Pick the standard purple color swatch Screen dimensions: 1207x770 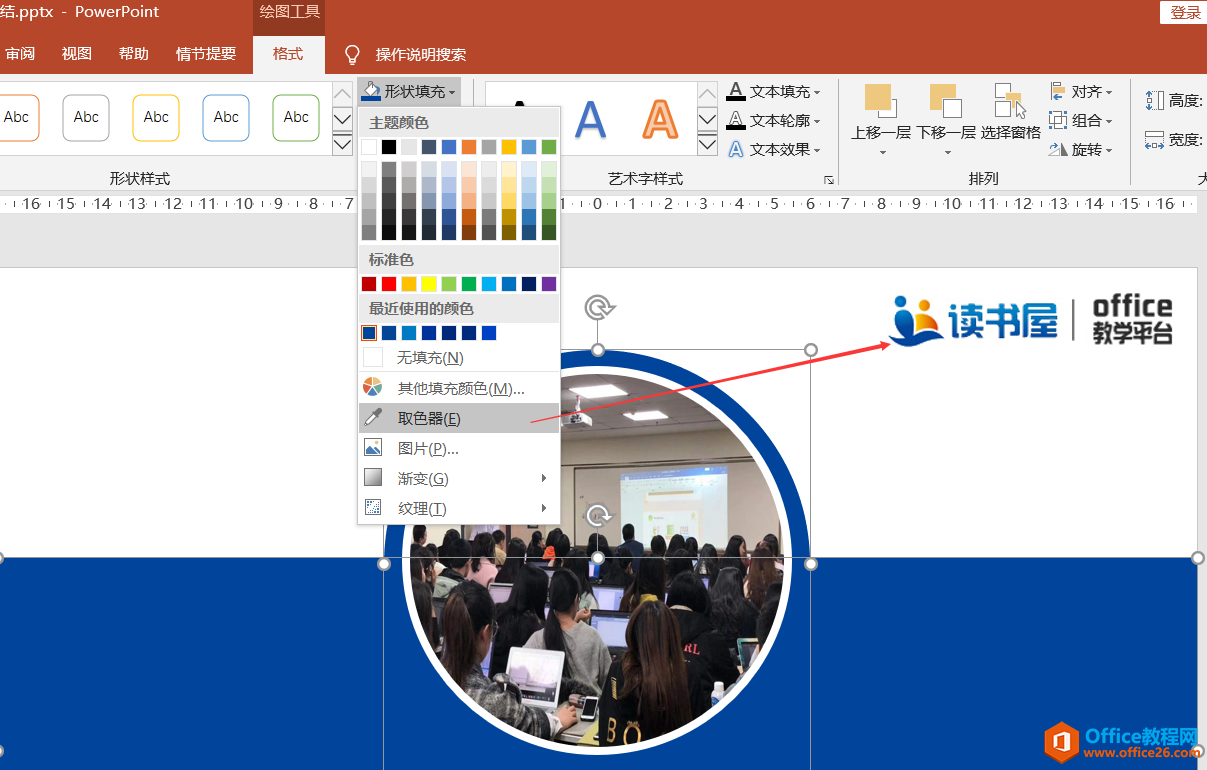pos(549,284)
